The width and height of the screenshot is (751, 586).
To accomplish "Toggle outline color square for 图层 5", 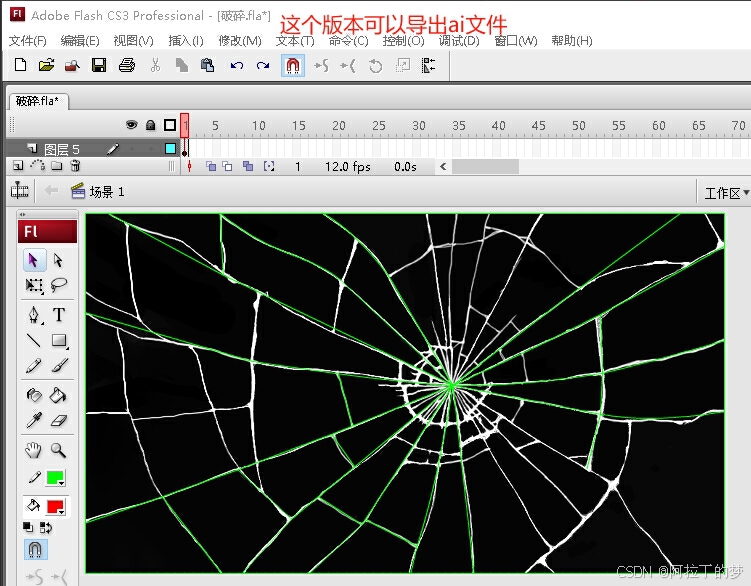I will tap(170, 149).
